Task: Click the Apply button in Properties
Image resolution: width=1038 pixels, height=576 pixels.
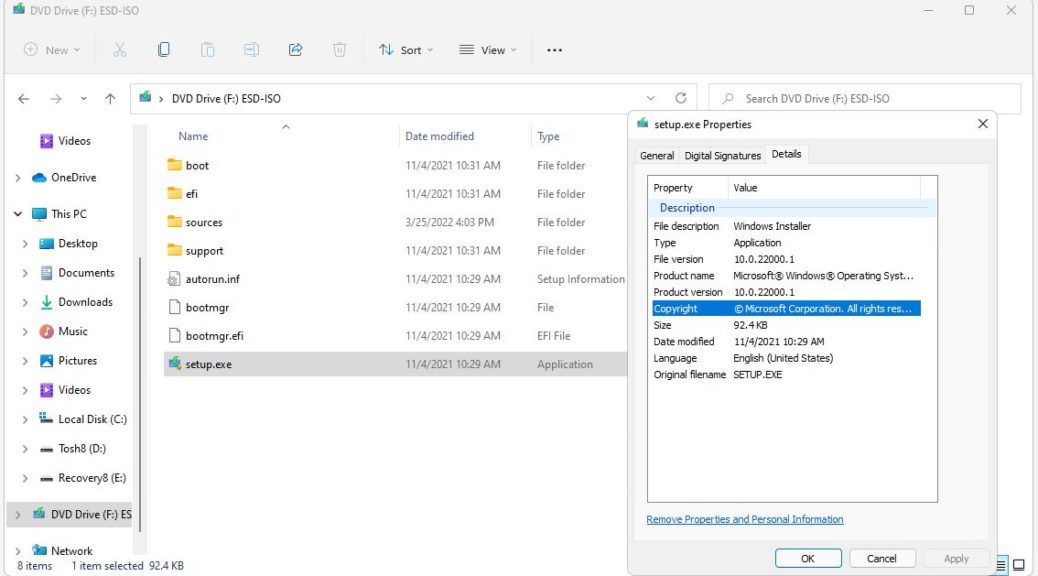Action: click(956, 558)
